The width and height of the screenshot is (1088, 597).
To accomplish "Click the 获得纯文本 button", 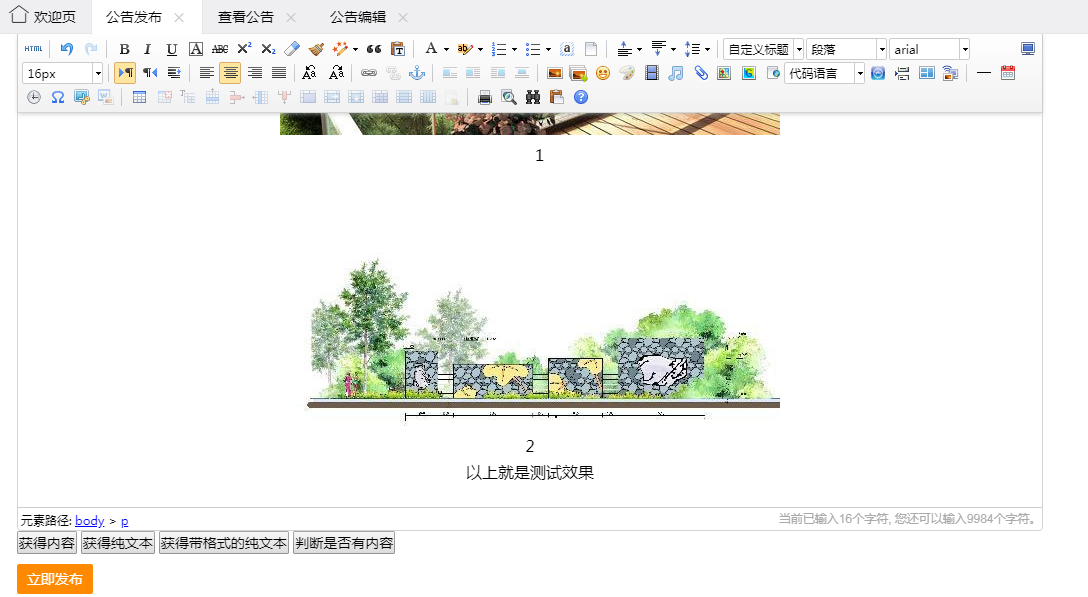I will click(118, 542).
